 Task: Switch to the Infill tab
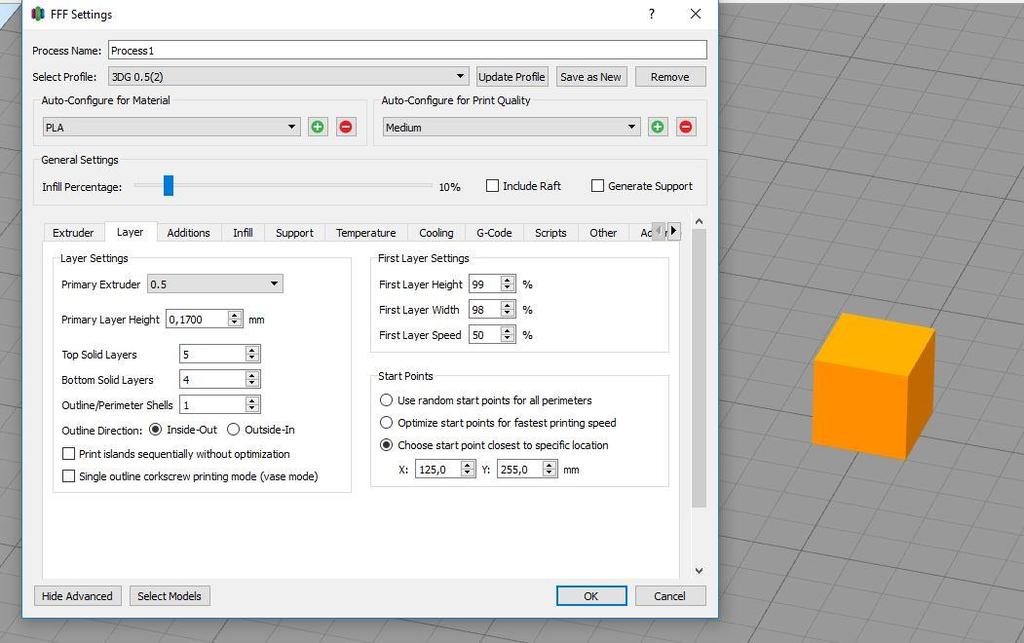tap(243, 233)
